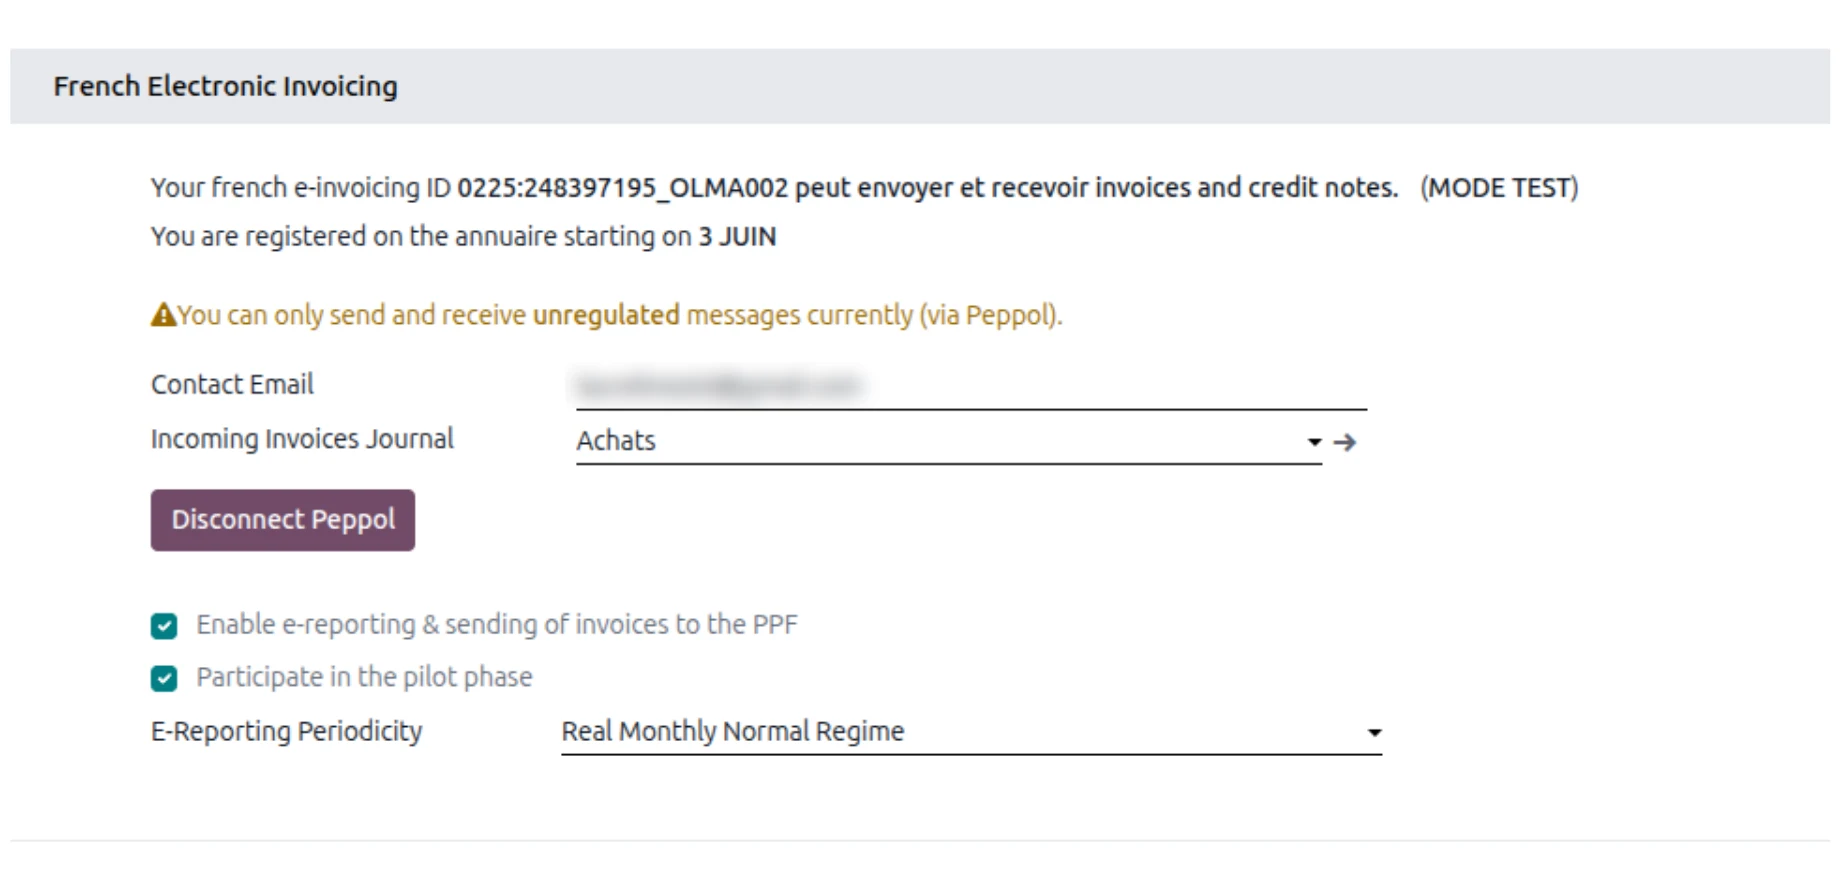1840x870 pixels.
Task: Open the Achats journal via arrow icon
Action: click(1345, 442)
